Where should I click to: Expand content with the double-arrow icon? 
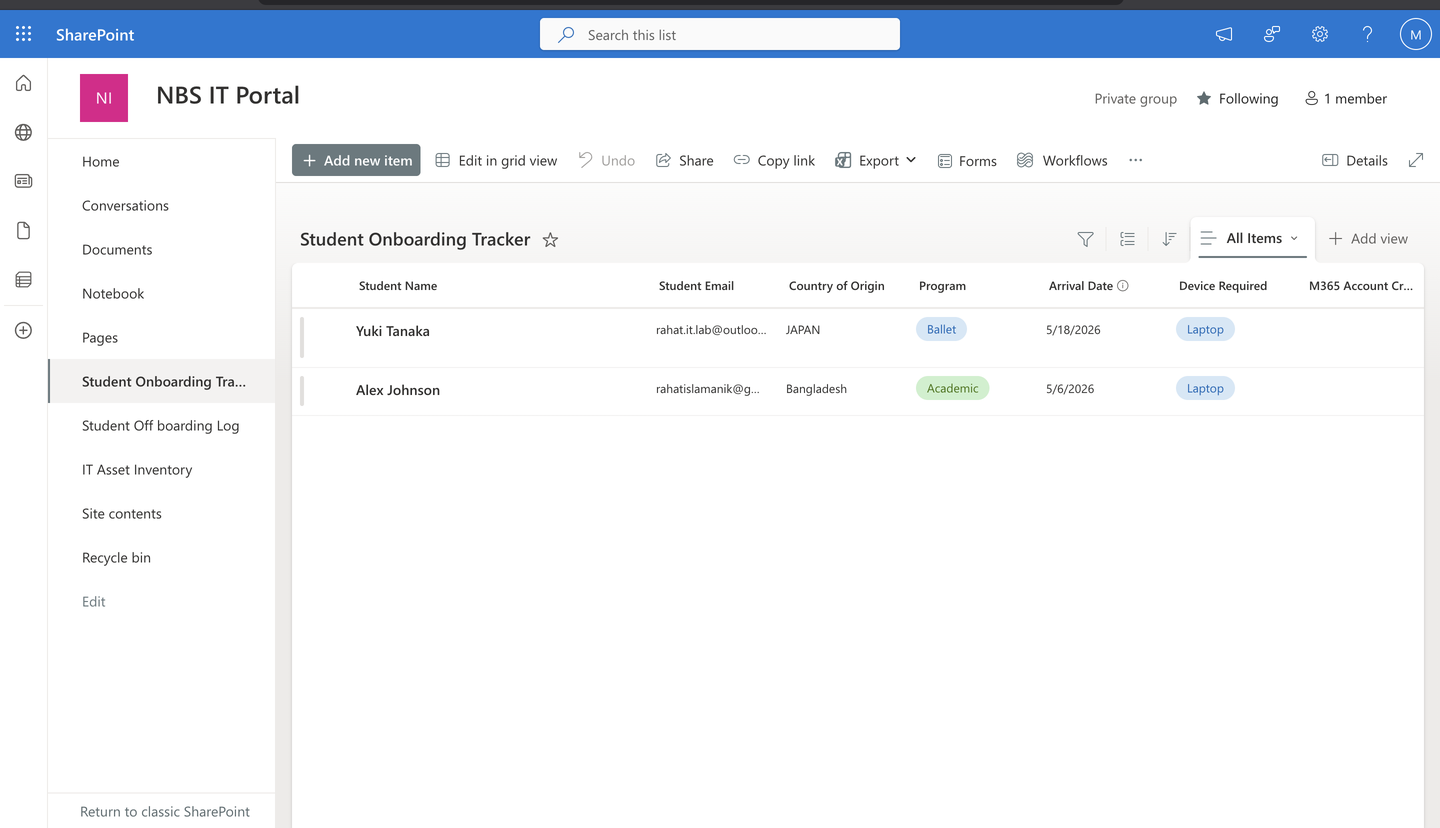(1416, 160)
